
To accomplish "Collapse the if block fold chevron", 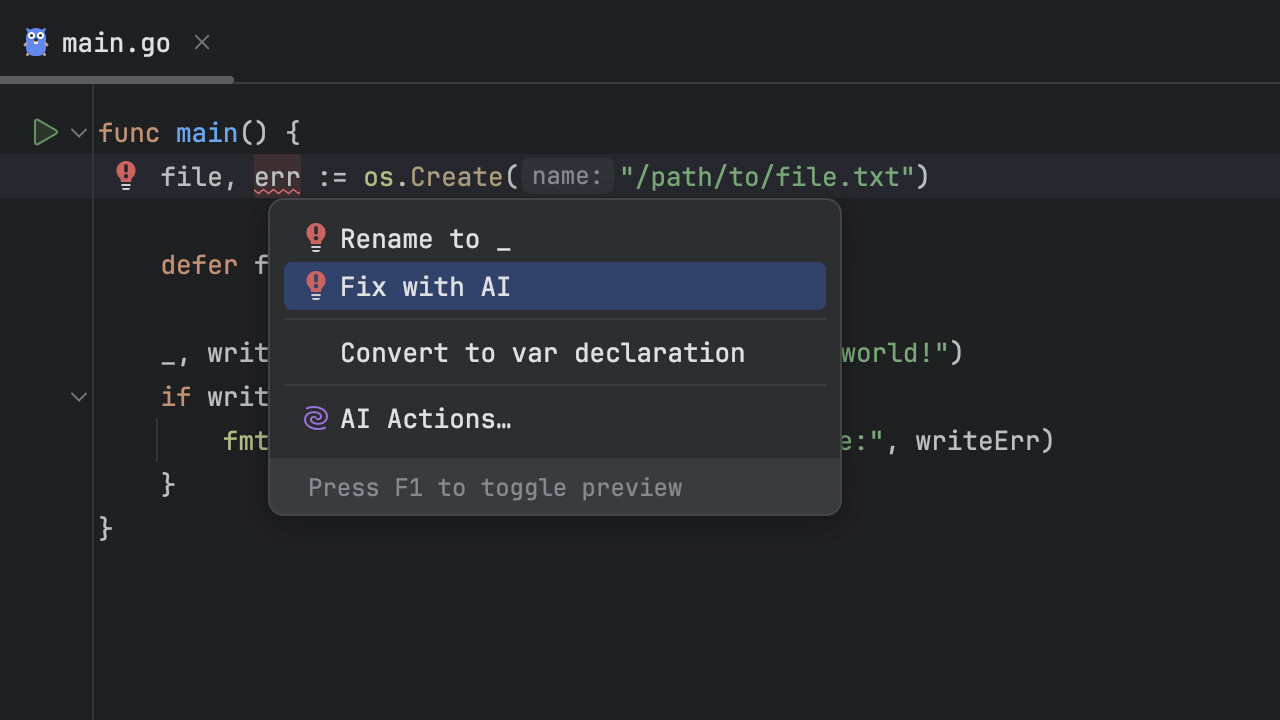I will pyautogui.click(x=79, y=397).
